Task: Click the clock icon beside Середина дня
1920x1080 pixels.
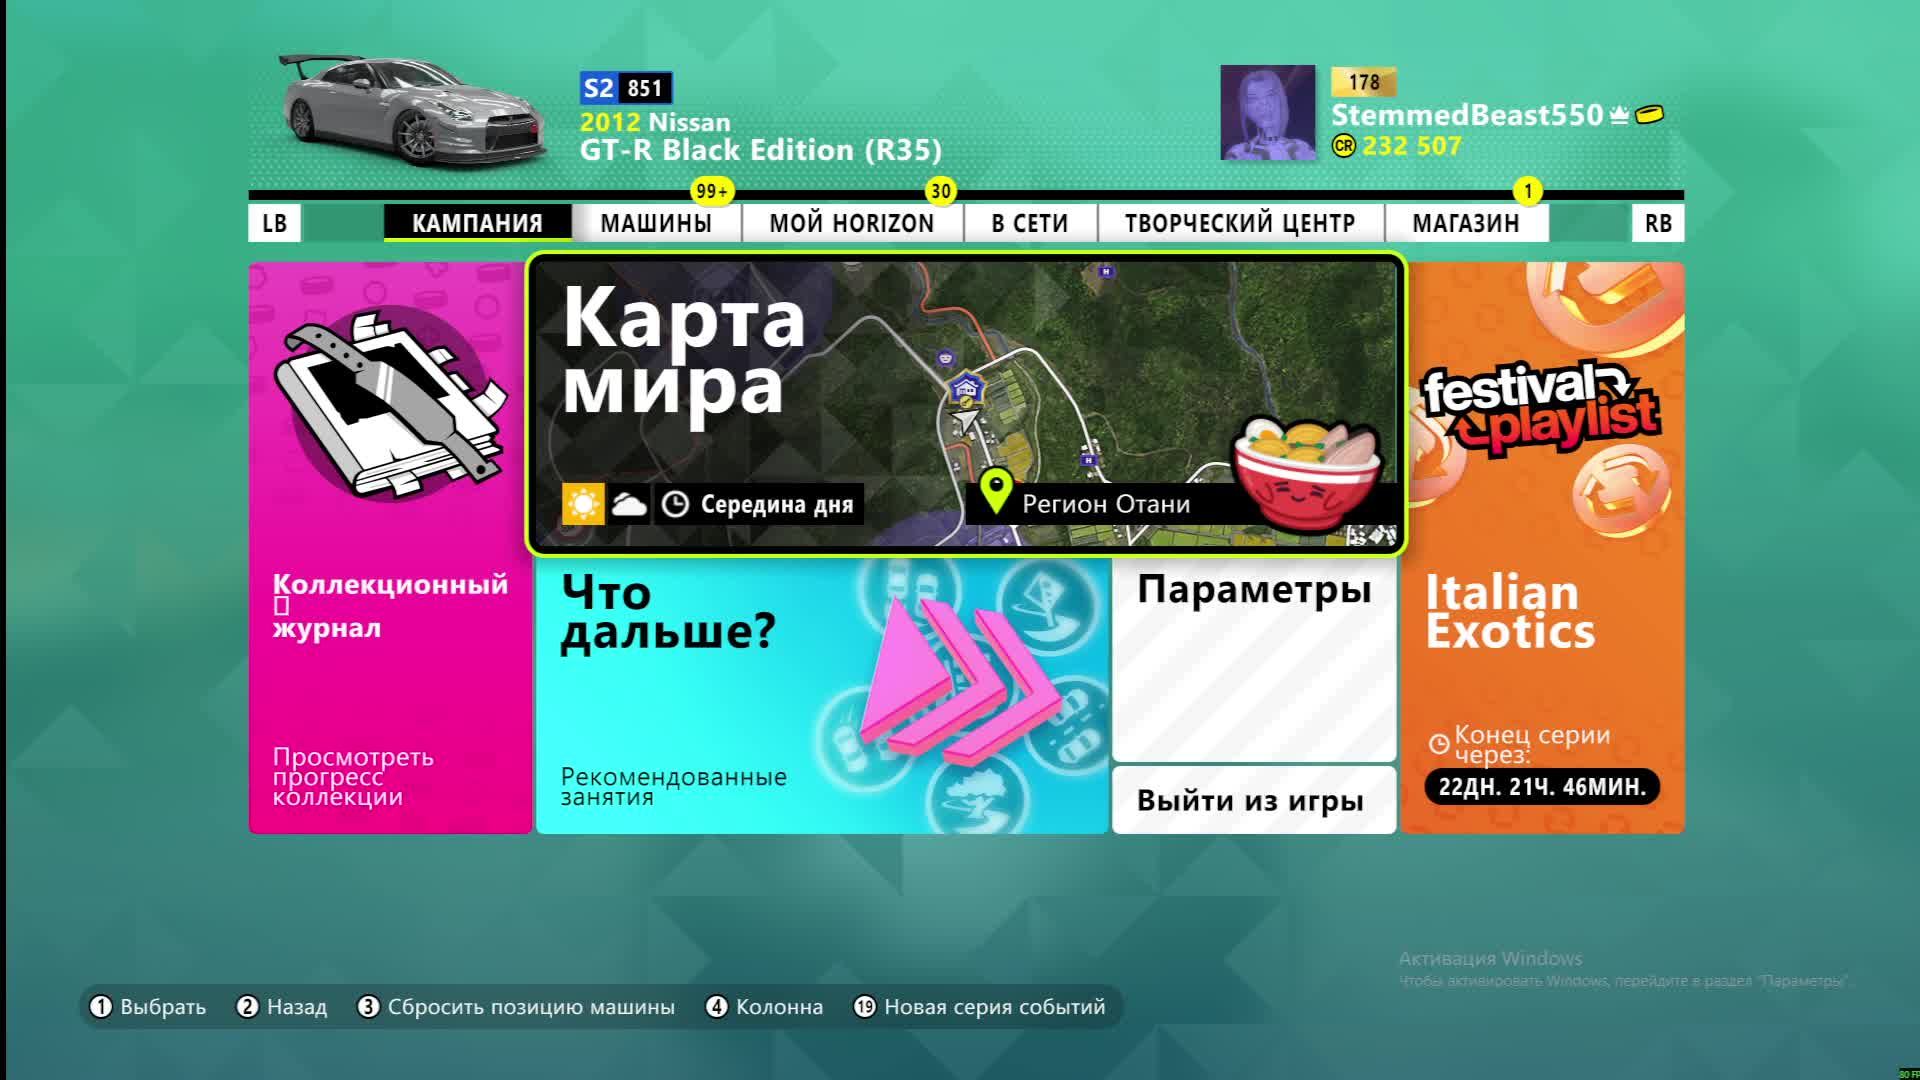Action: click(675, 504)
